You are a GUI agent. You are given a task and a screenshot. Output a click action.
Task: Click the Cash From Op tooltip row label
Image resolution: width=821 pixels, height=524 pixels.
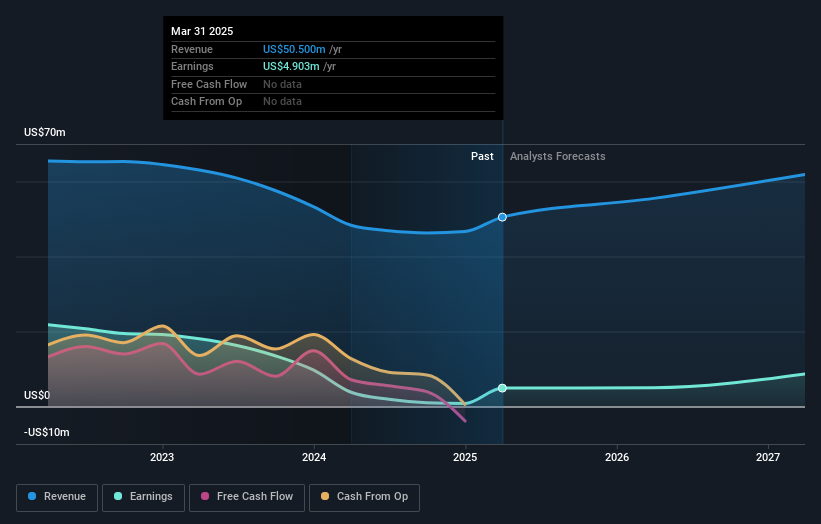tap(206, 102)
